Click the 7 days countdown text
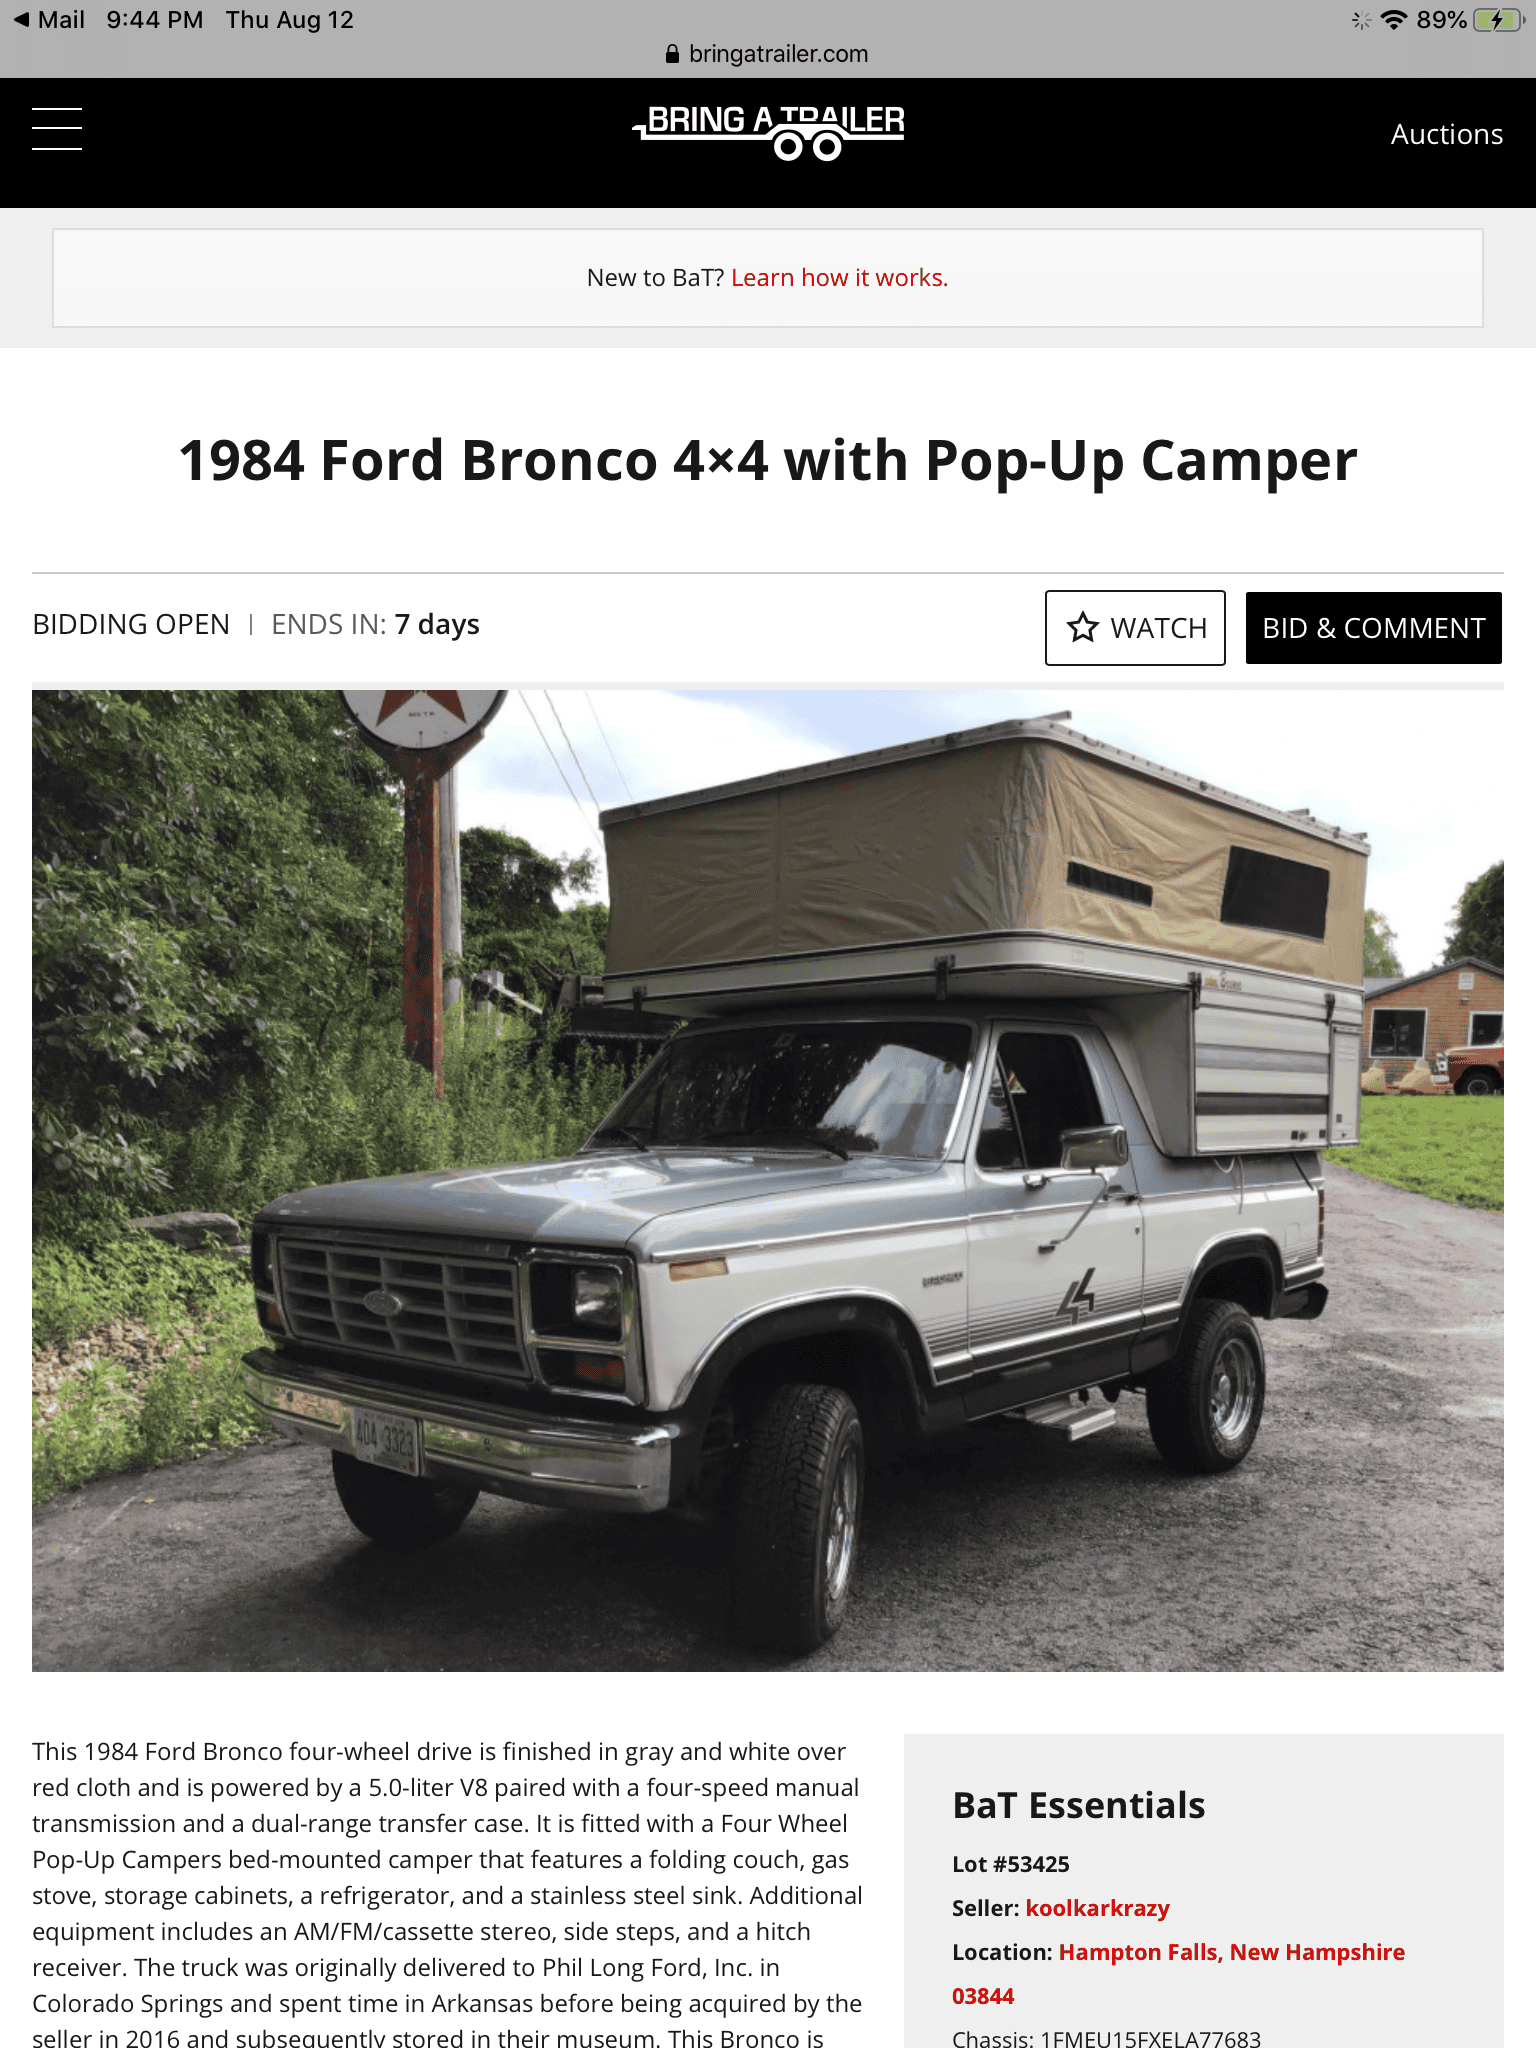Viewport: 1536px width, 2048px height. click(x=437, y=625)
